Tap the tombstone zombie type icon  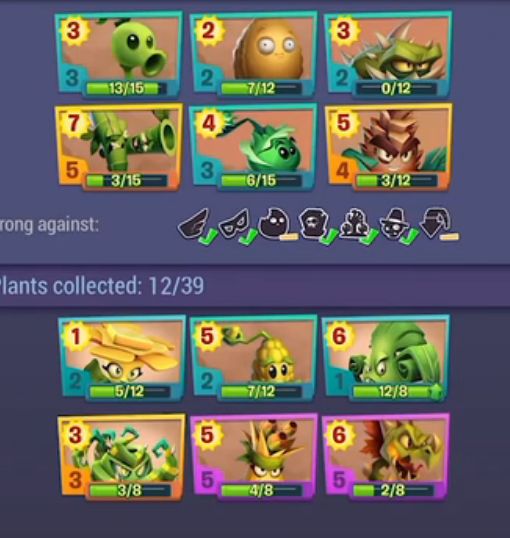coord(316,226)
